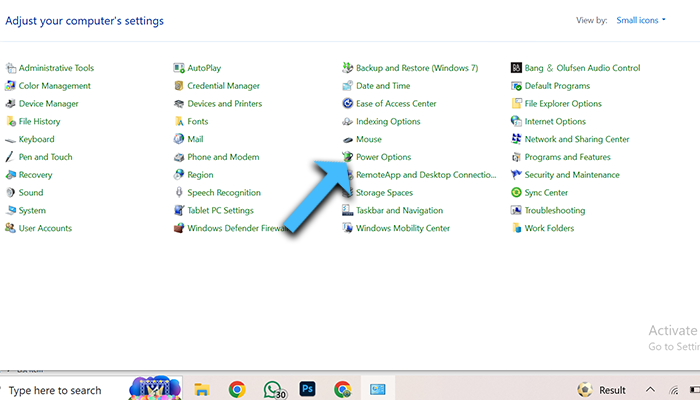This screenshot has height=400, width=700.
Task: Open the Devices and Printers icon
Action: click(179, 104)
